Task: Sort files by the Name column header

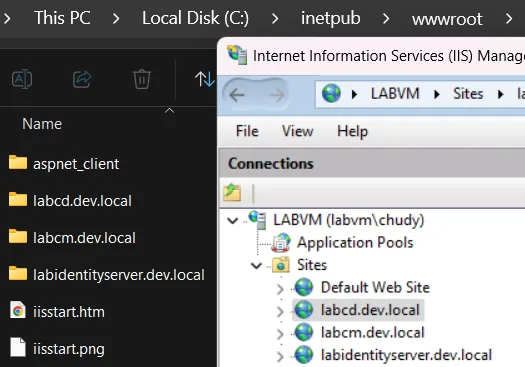Action: coord(42,124)
